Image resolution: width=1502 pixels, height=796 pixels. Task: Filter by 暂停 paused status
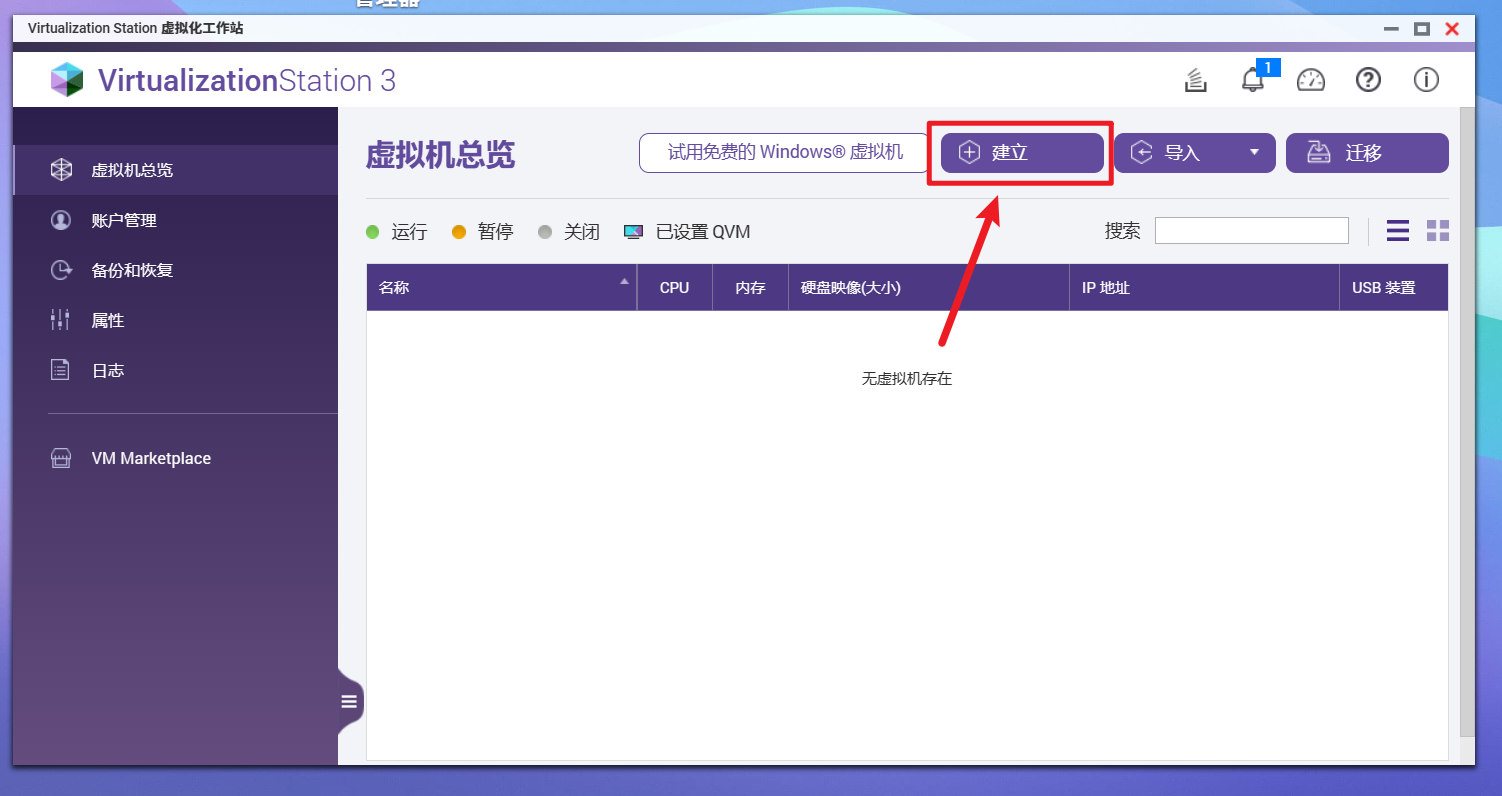(482, 232)
